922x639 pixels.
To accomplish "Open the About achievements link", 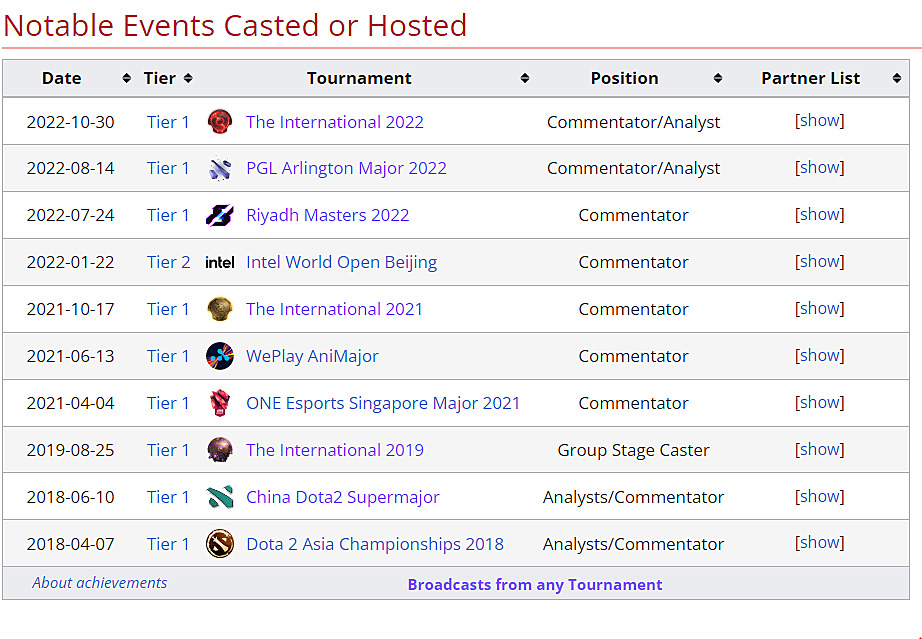I will tap(100, 583).
